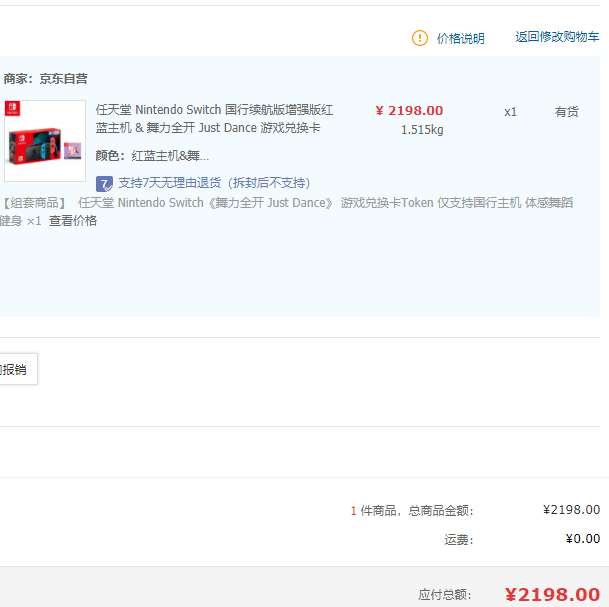The image size is (609, 607).
Task: Click 返回修改购物车 to edit the cart
Action: pos(557,37)
